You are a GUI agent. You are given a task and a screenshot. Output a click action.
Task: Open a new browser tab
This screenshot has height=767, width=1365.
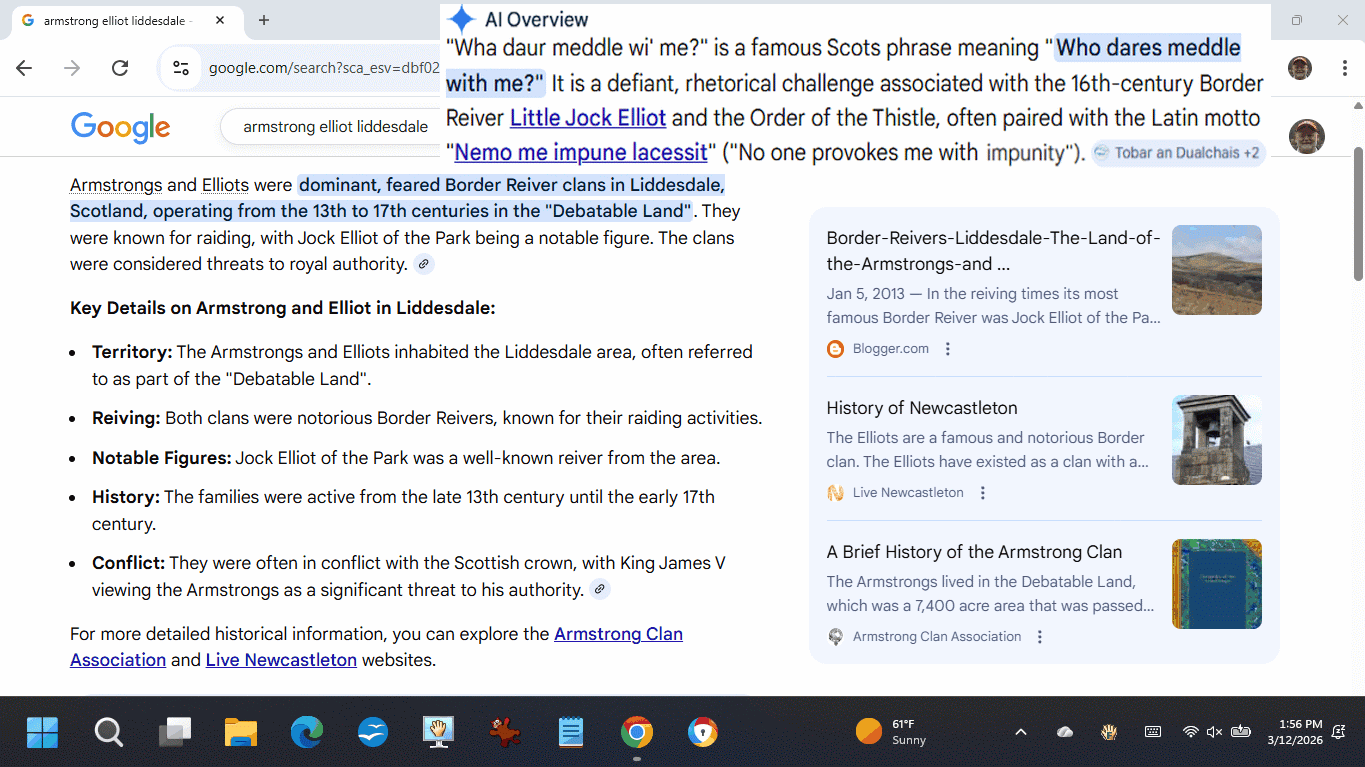pyautogui.click(x=264, y=20)
